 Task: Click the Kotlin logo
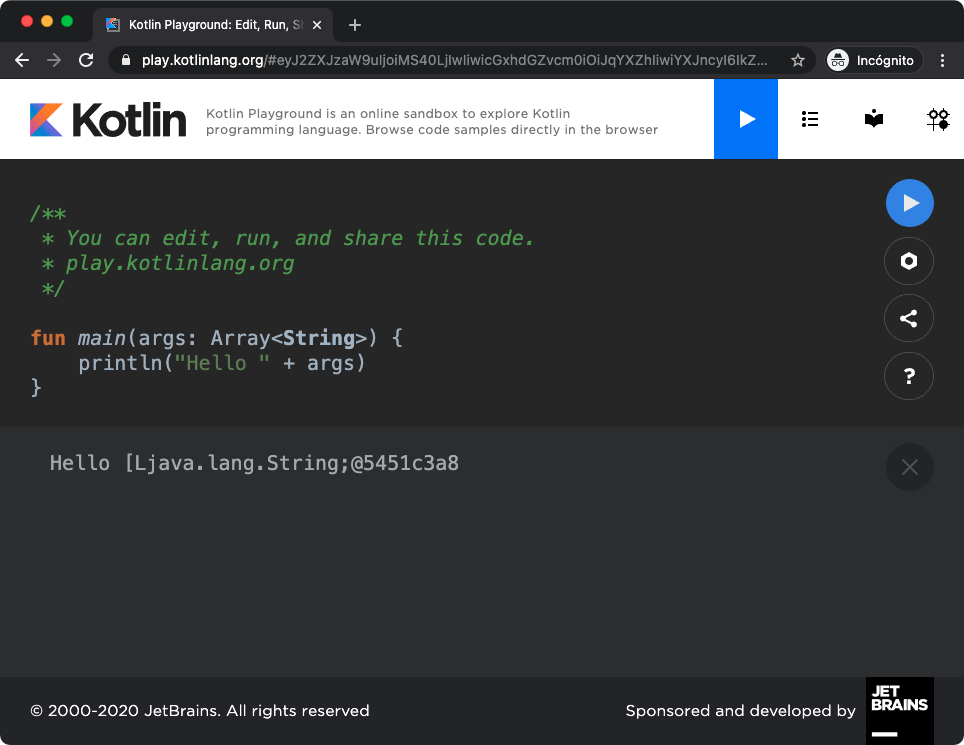pyautogui.click(x=107, y=118)
